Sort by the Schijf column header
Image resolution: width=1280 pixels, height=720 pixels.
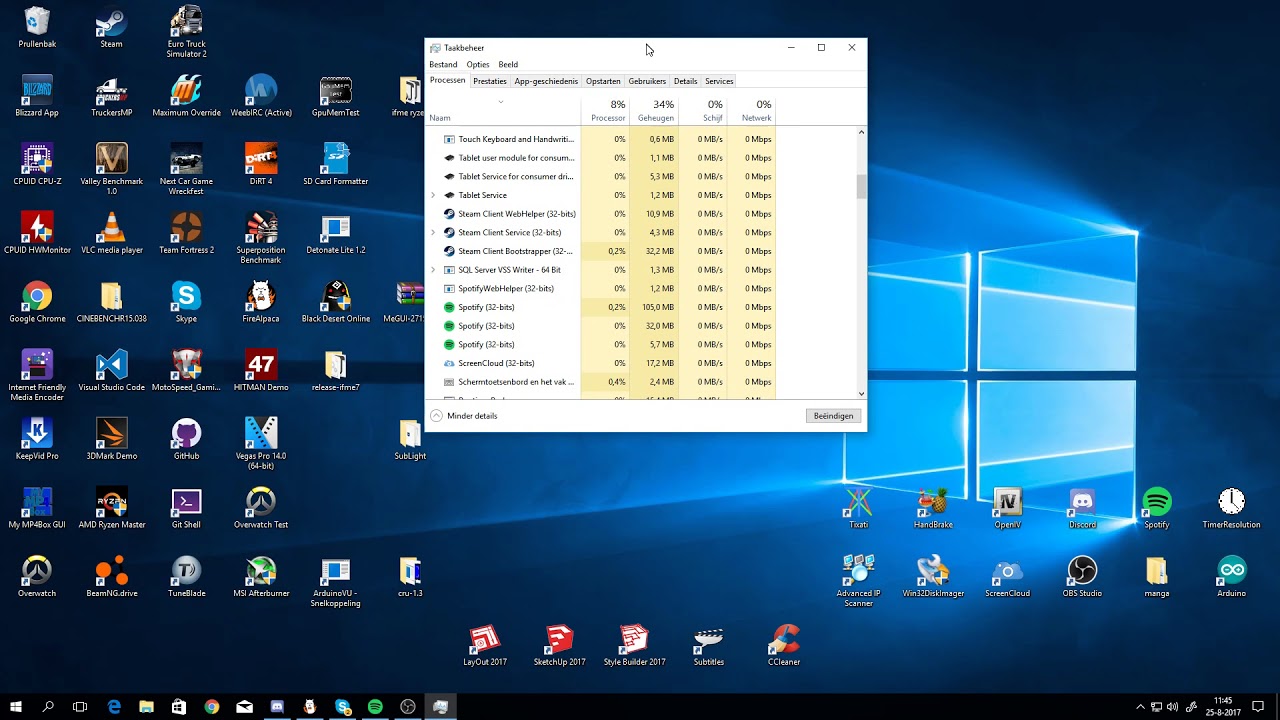703,110
